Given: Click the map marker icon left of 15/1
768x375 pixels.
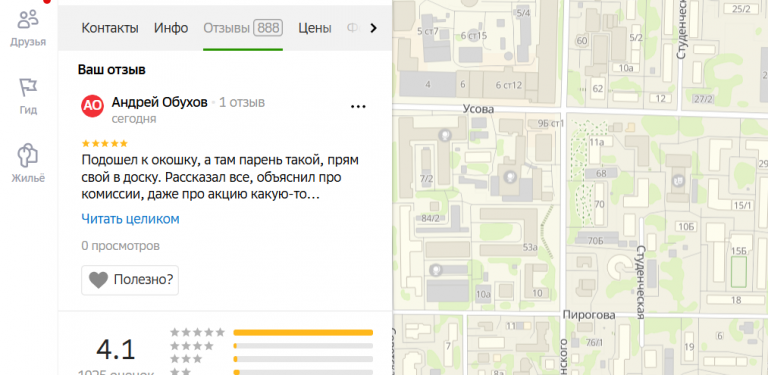Looking at the screenshot, I should click(x=679, y=181).
